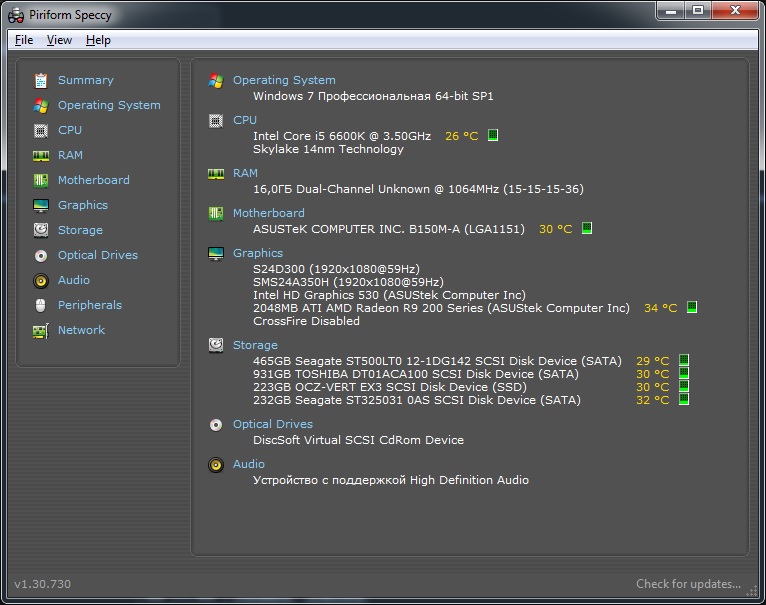Click the CPU temperature value 26 °C
This screenshot has height=605, width=766.
click(462, 136)
